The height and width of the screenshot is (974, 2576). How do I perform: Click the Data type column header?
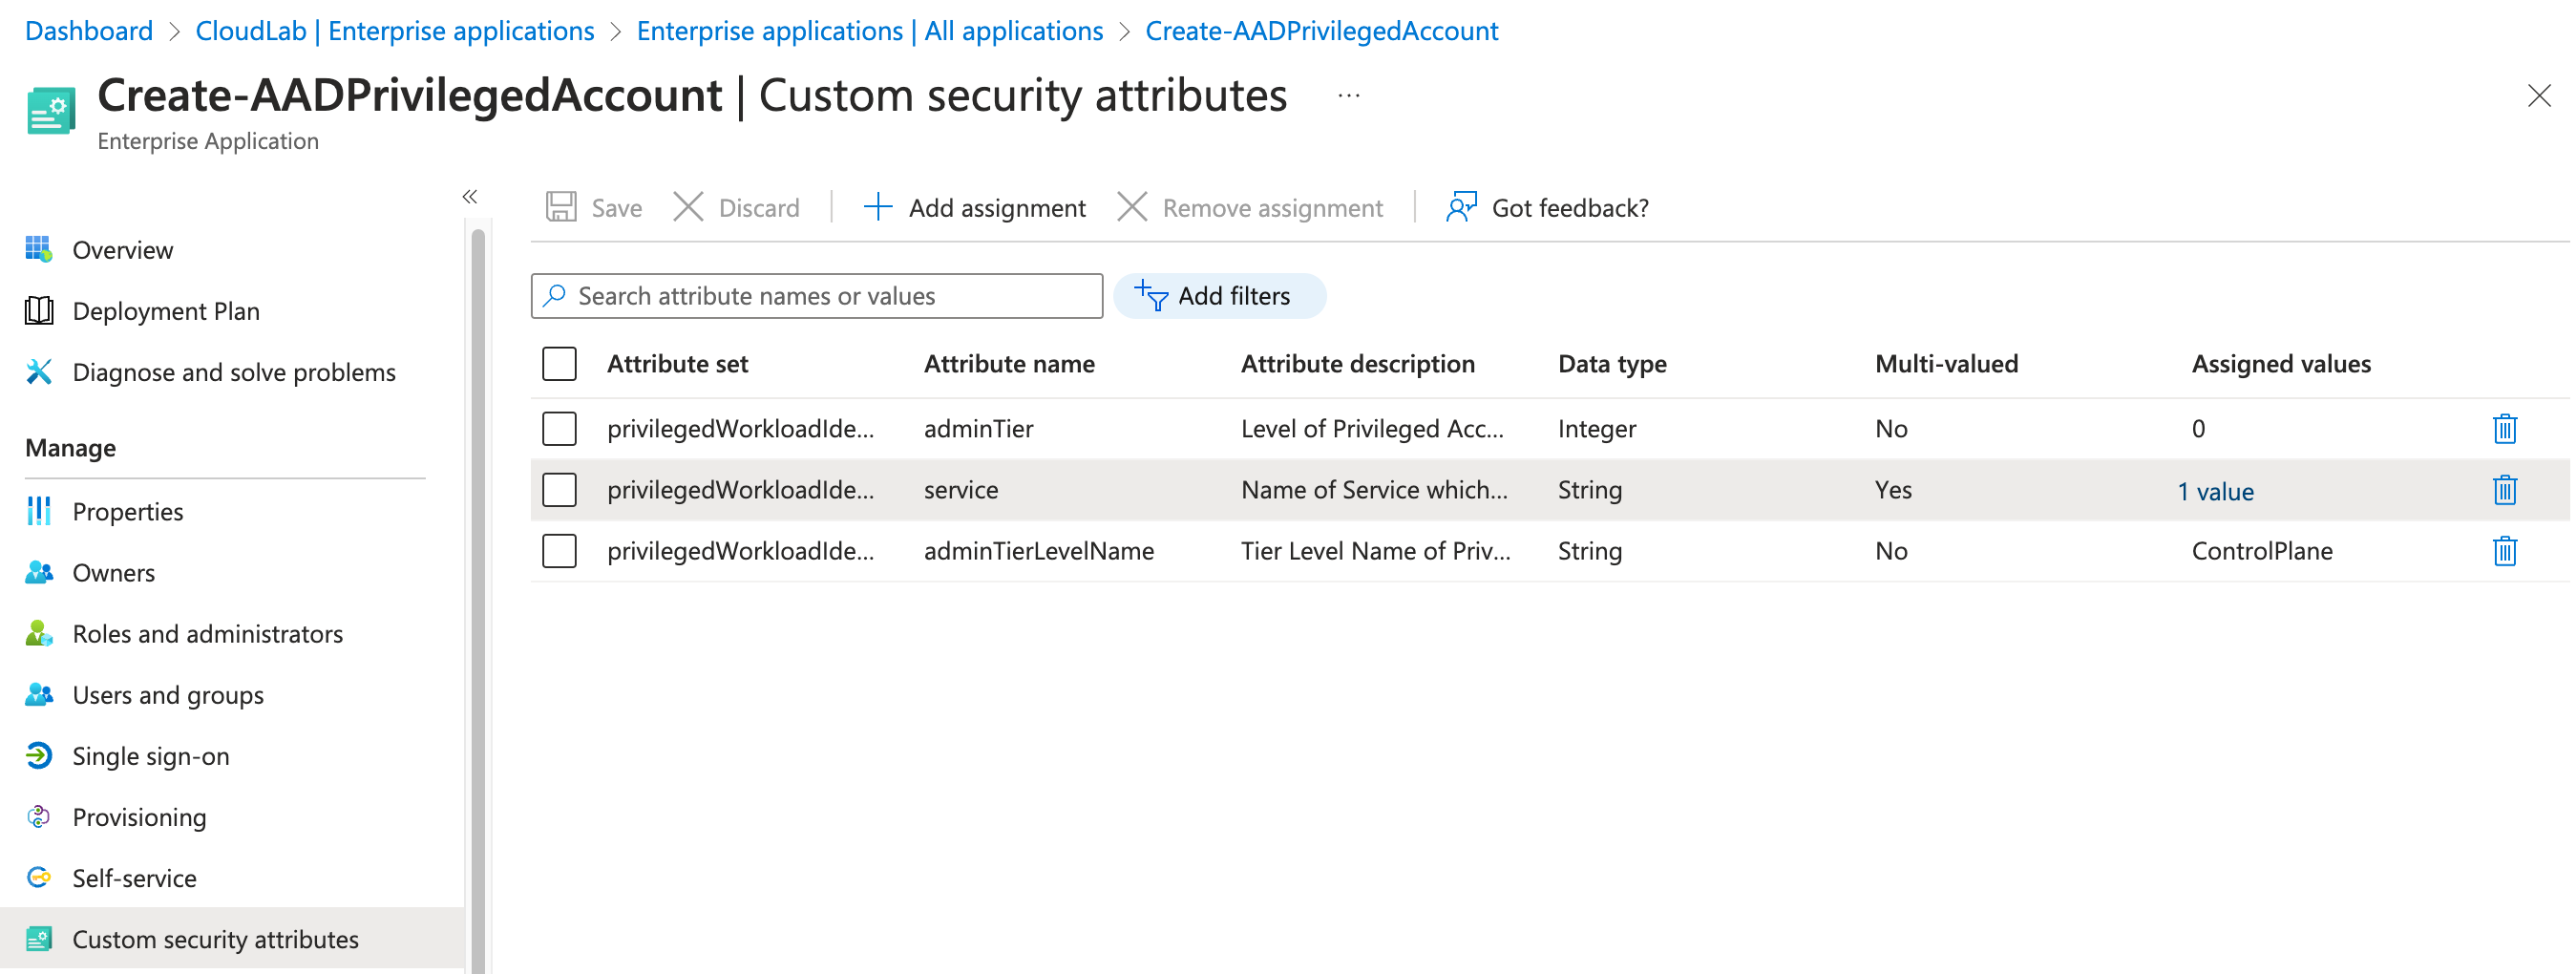(1612, 363)
